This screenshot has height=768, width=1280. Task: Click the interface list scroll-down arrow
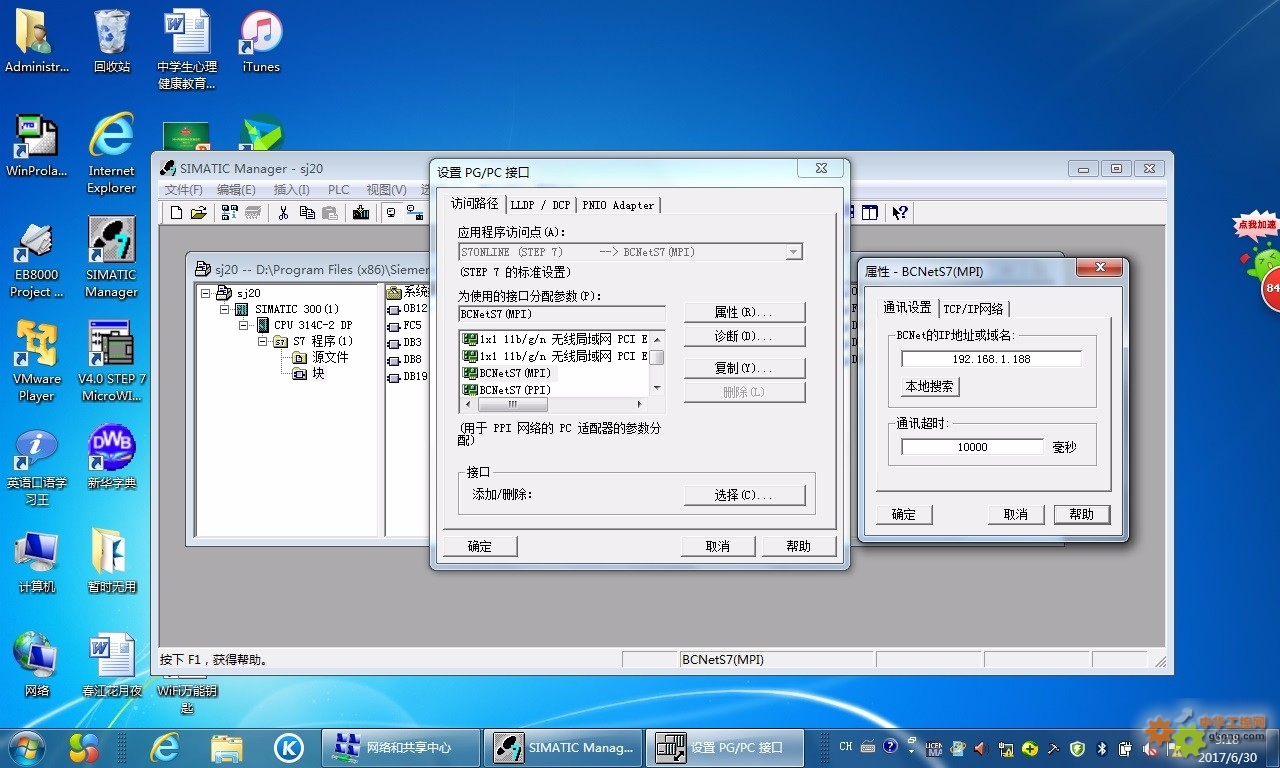pyautogui.click(x=657, y=388)
